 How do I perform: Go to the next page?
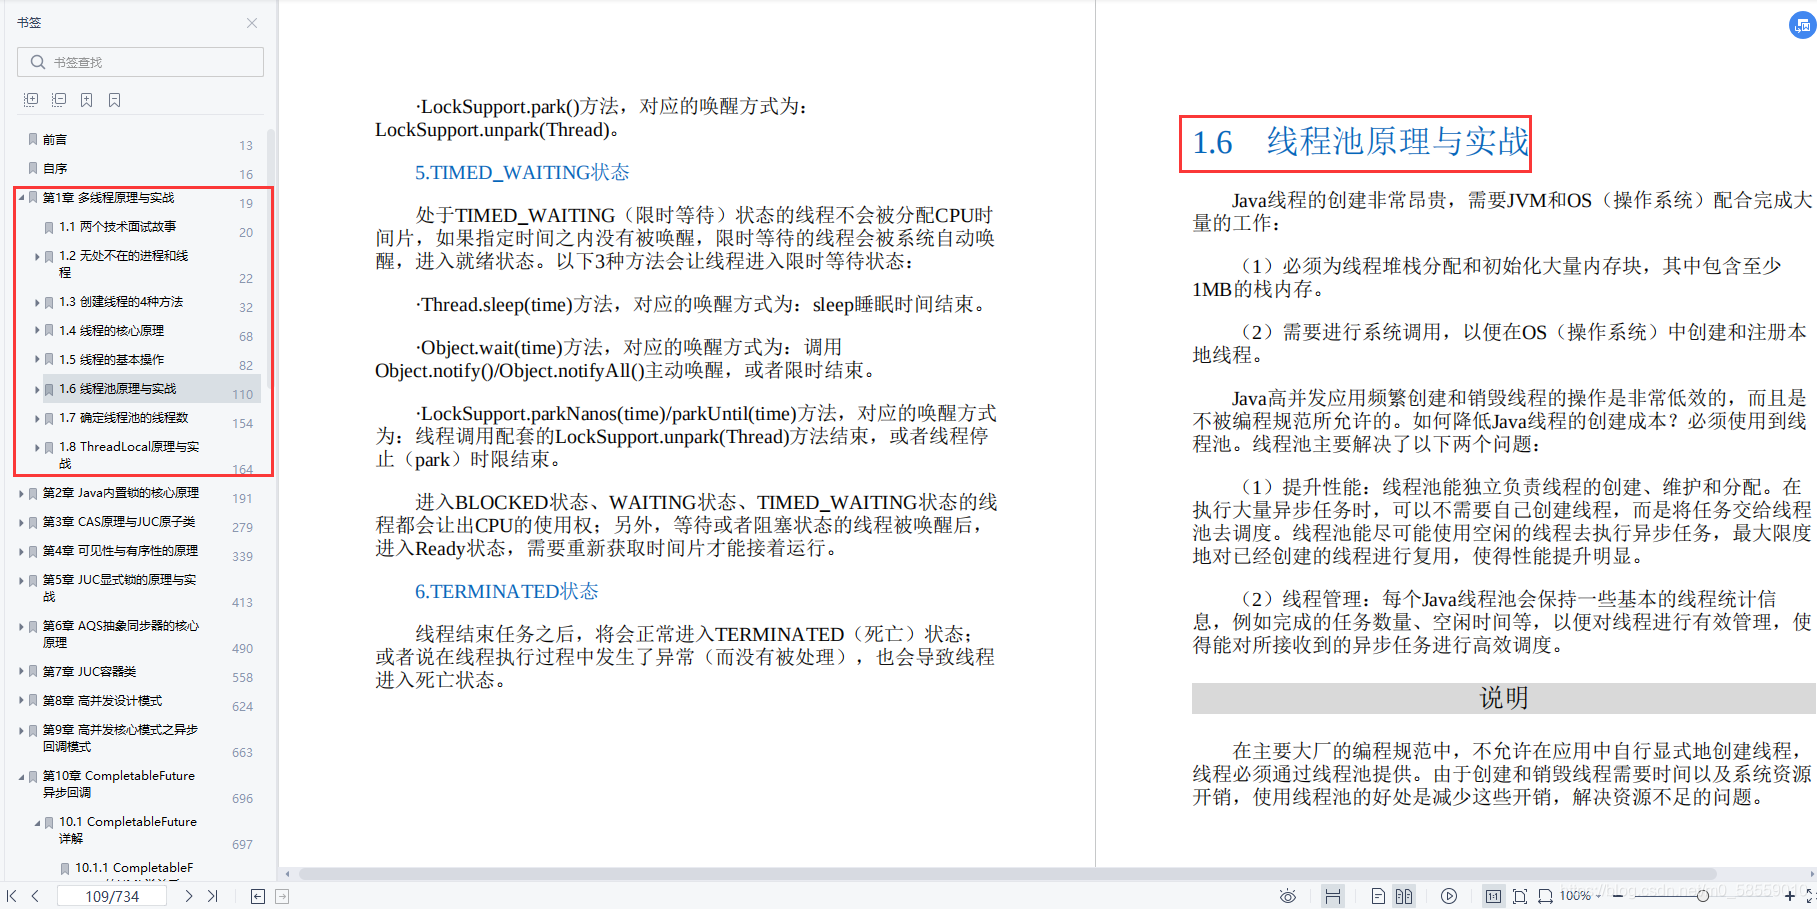pyautogui.click(x=189, y=896)
